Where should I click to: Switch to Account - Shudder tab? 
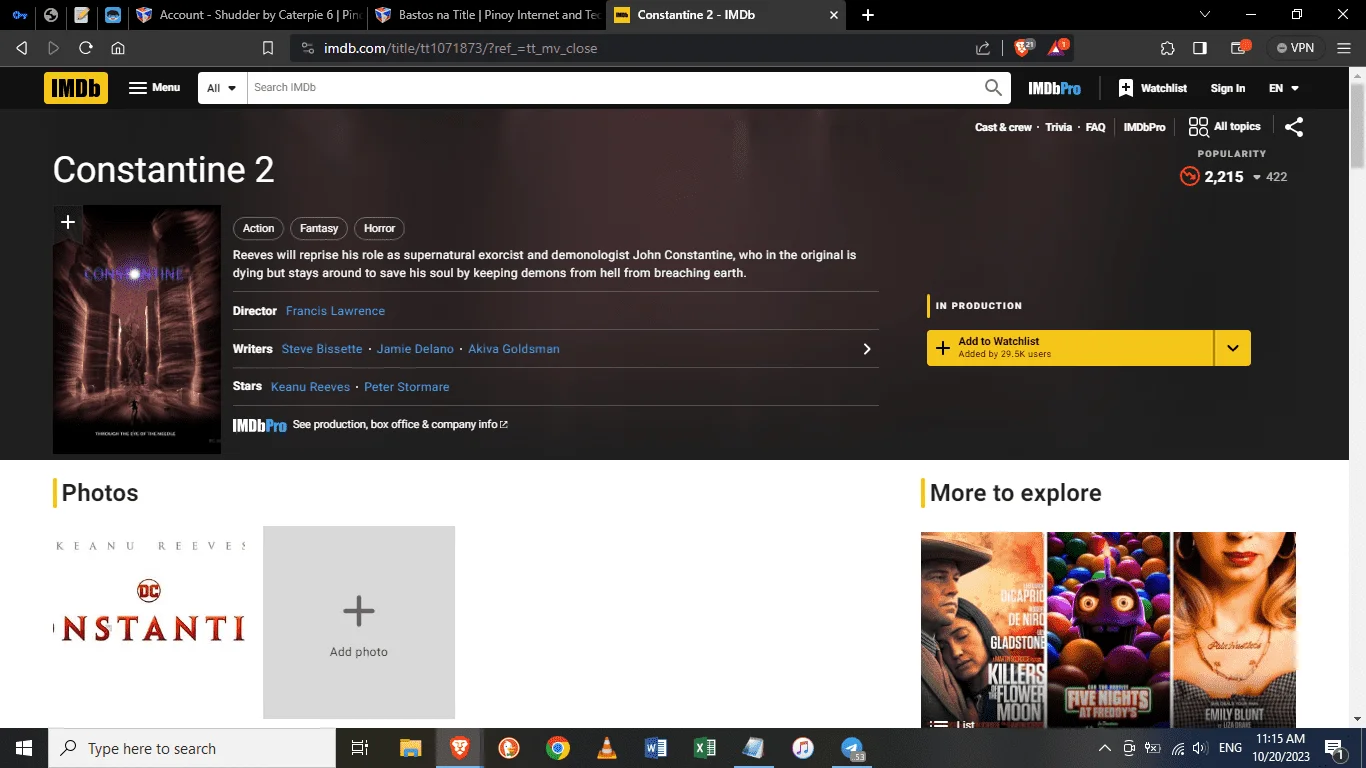click(248, 15)
